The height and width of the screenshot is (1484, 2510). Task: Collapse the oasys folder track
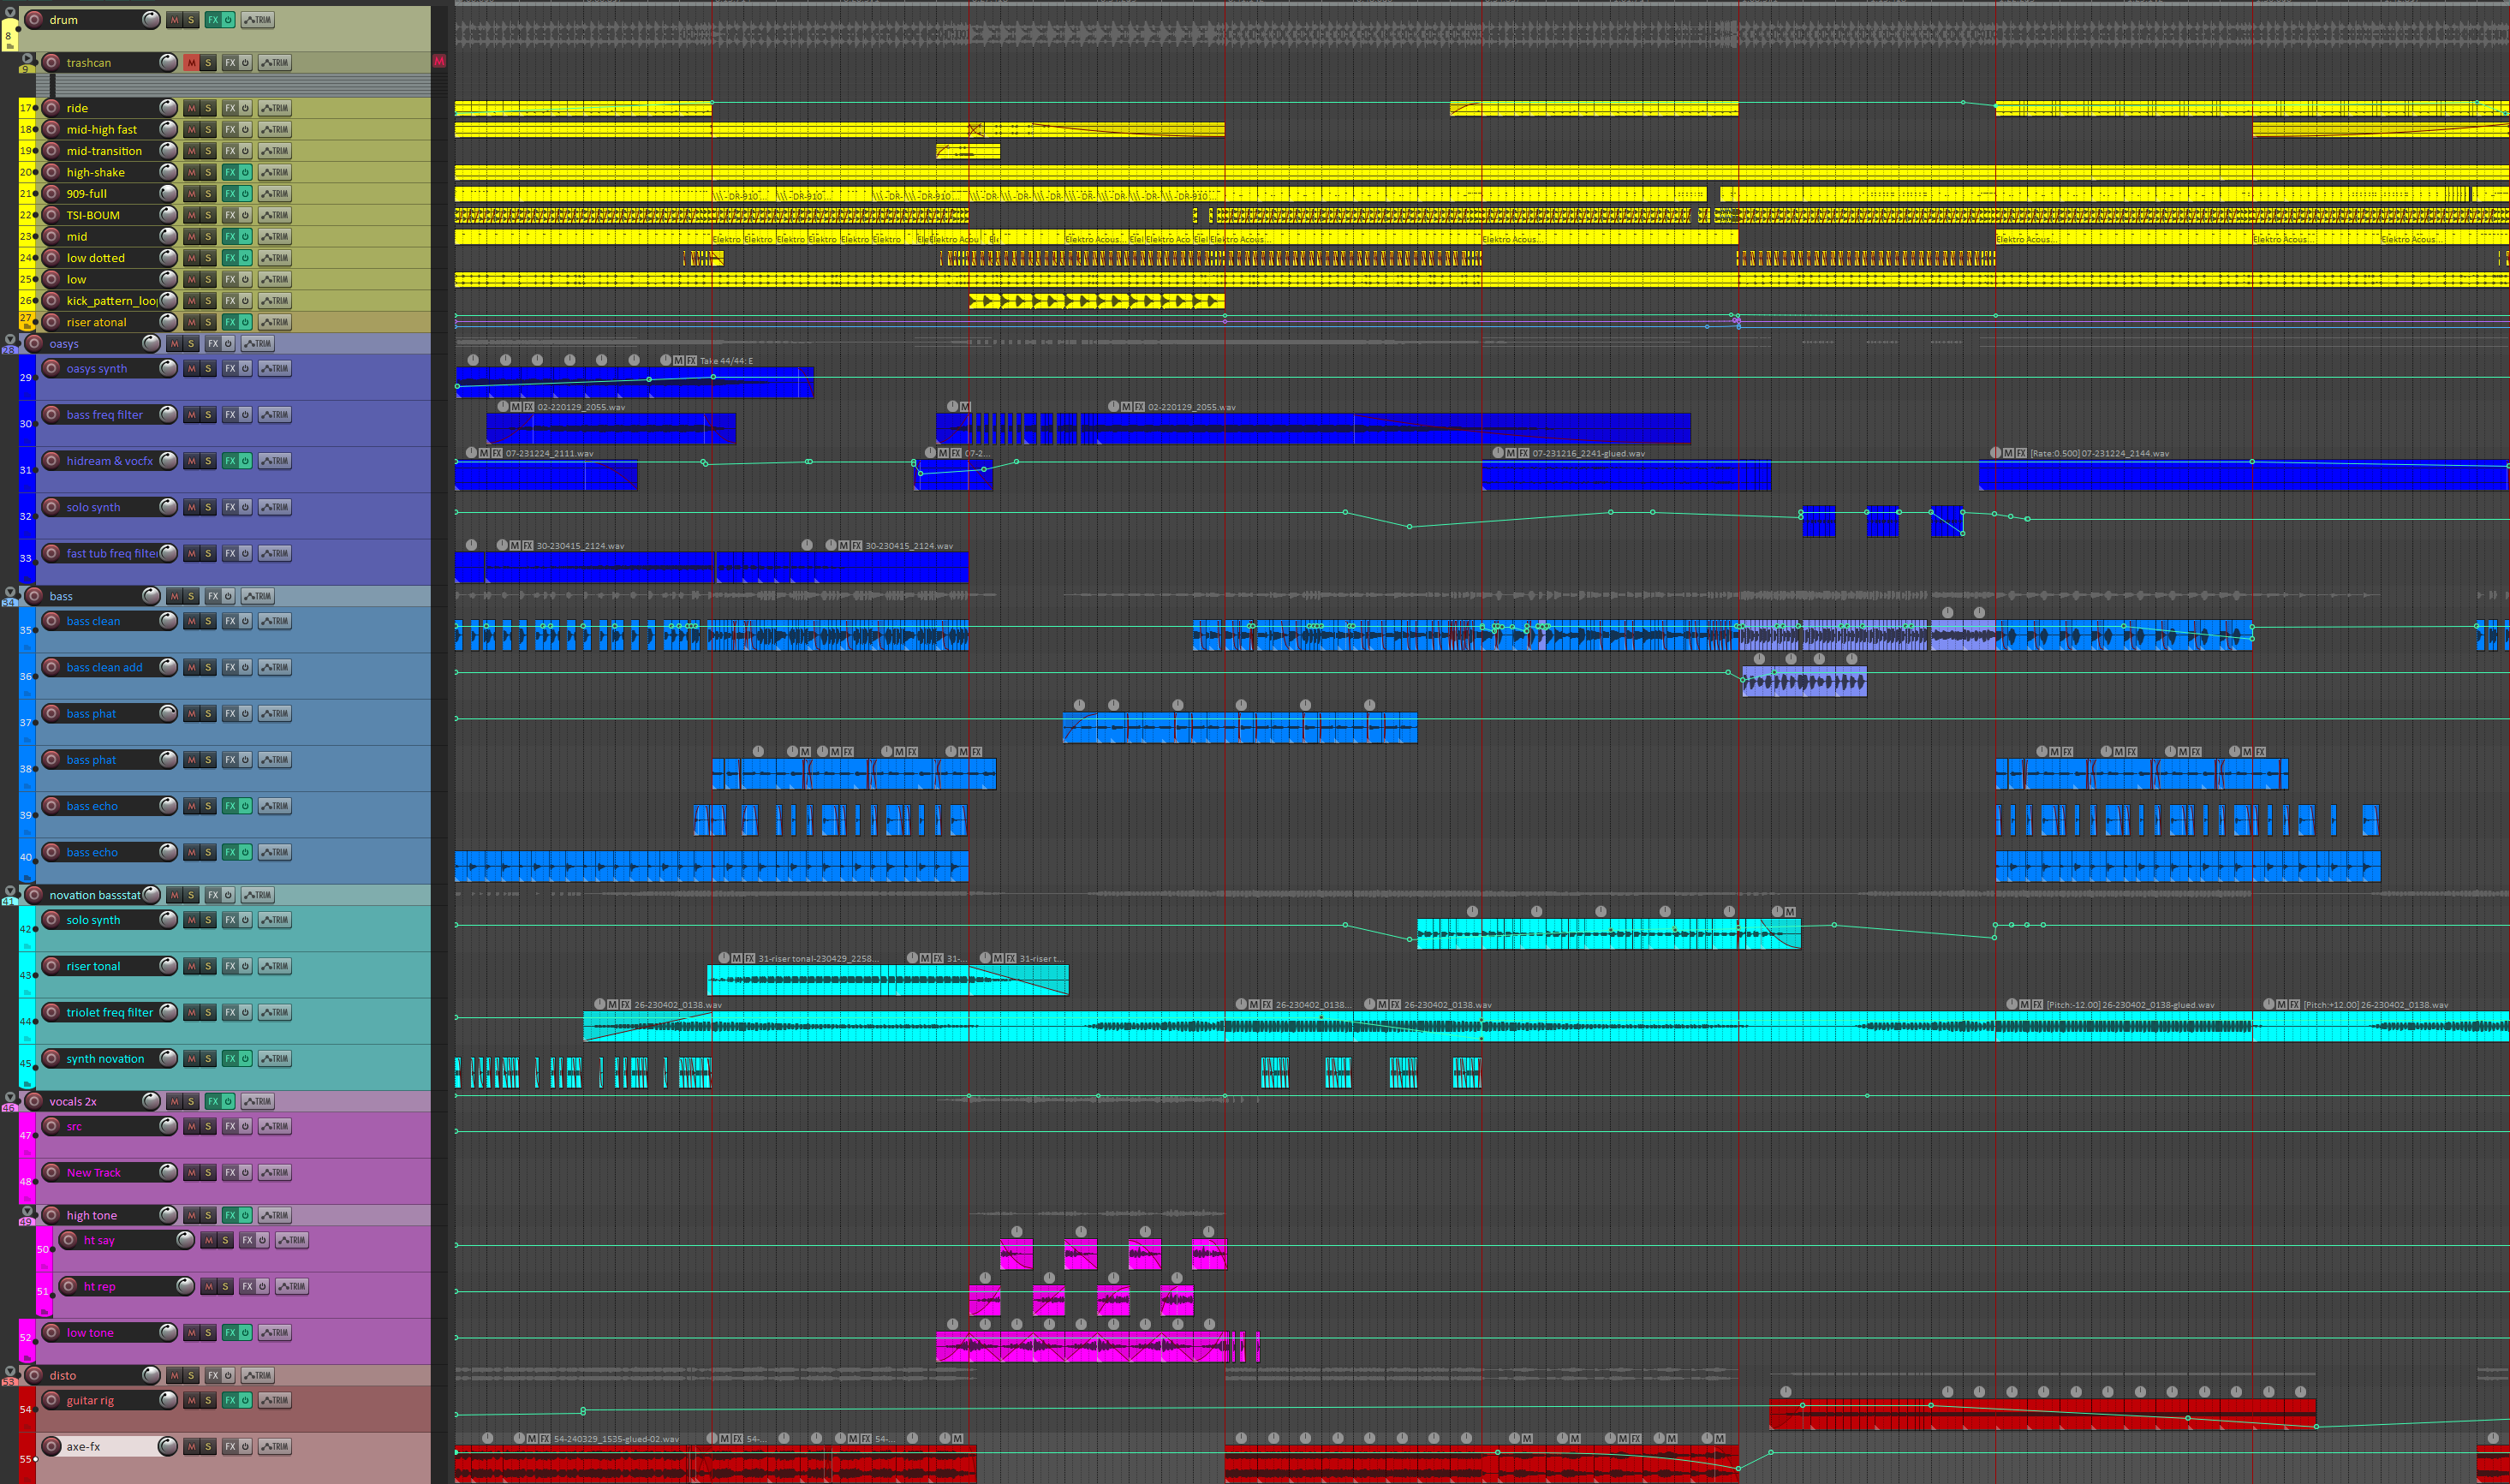11,339
